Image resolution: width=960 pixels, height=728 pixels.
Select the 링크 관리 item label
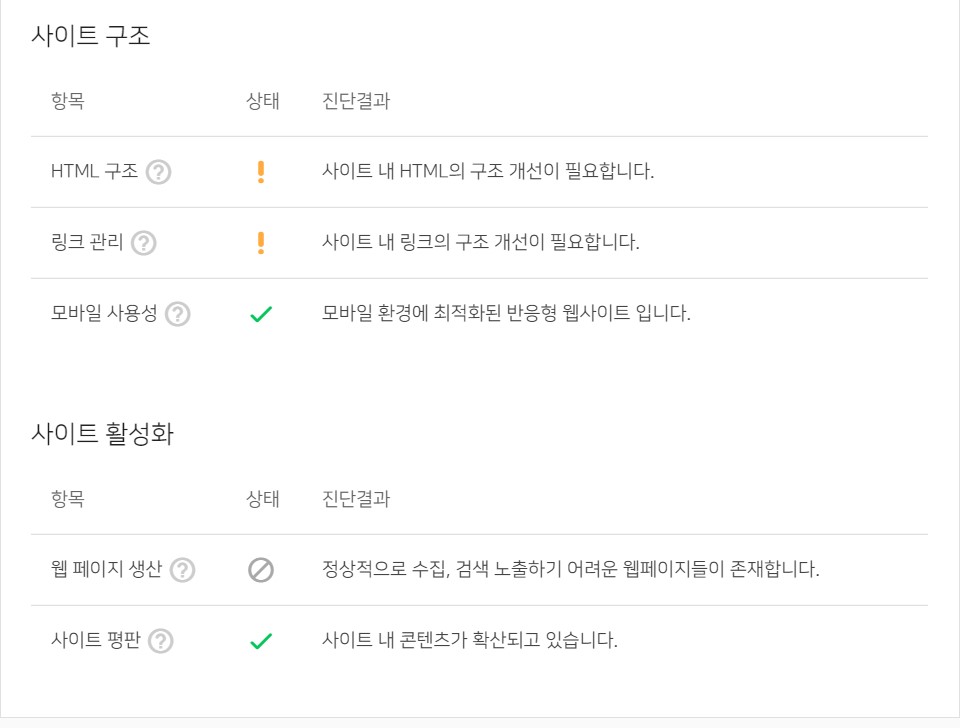click(87, 243)
